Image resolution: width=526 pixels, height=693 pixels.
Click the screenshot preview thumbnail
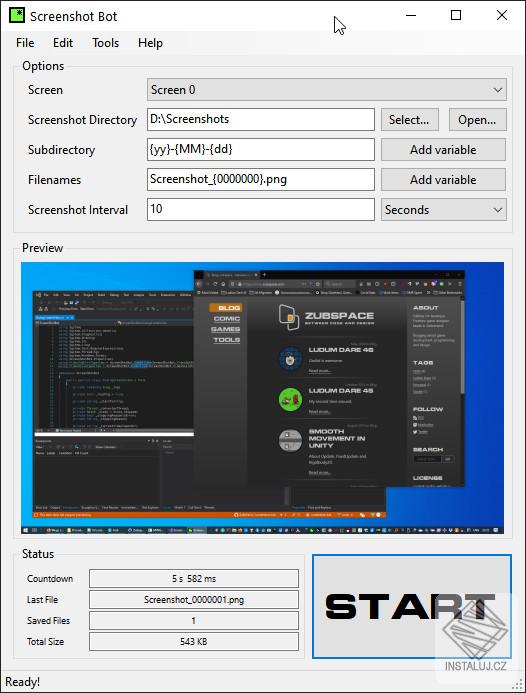(x=262, y=398)
